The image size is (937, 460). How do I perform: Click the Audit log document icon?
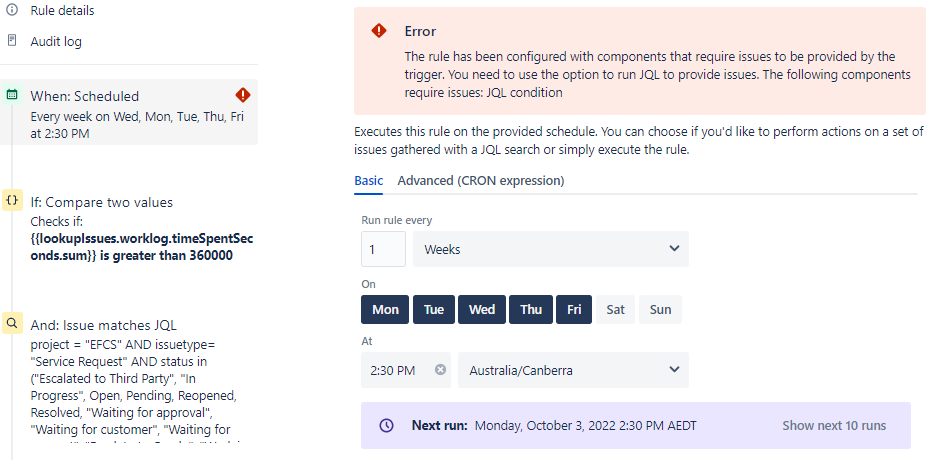pyautogui.click(x=12, y=41)
